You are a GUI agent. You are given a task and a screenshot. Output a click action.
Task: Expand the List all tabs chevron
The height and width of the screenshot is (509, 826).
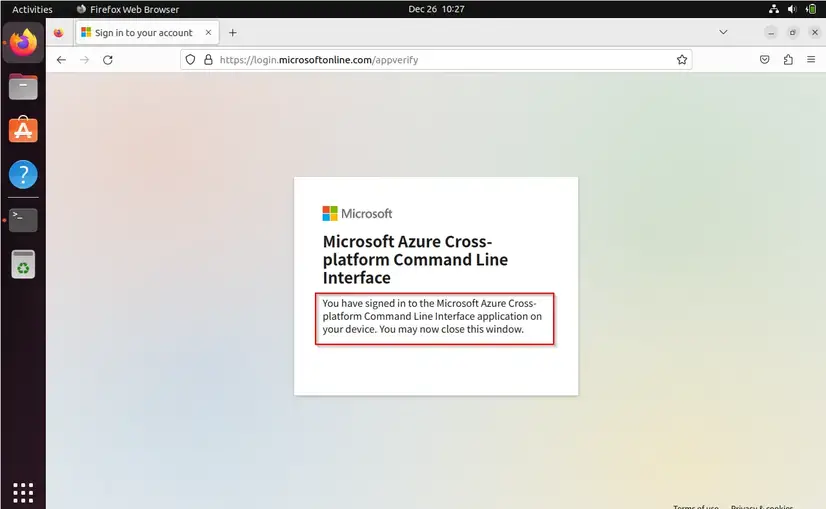click(723, 32)
